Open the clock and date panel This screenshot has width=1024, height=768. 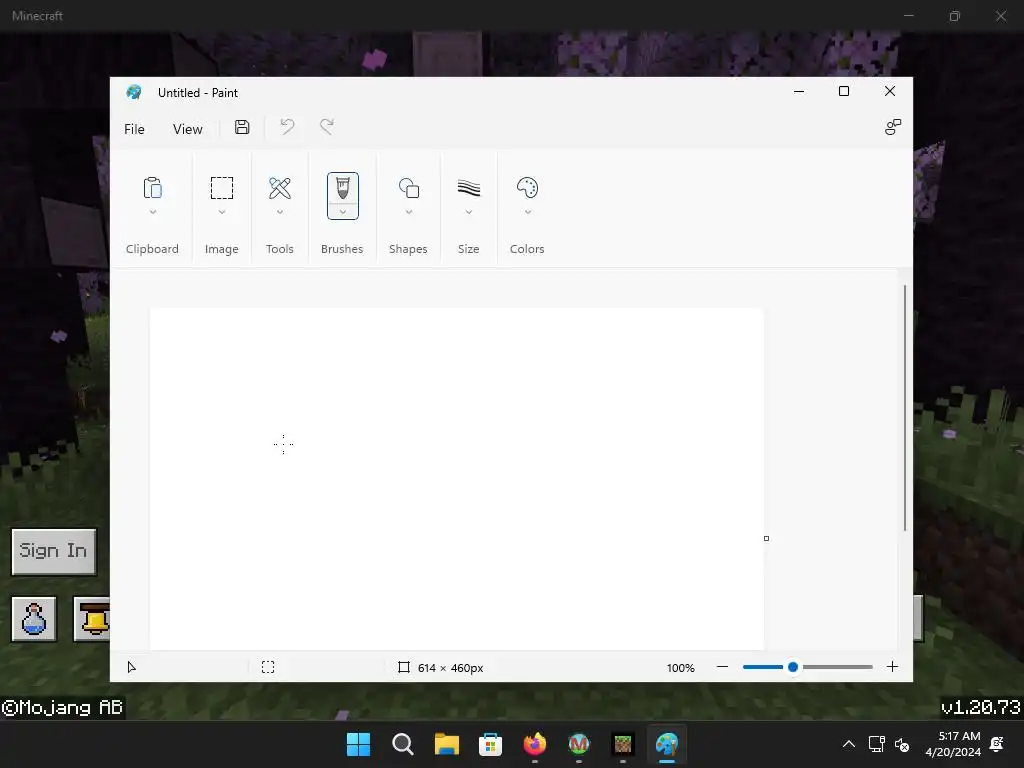953,744
